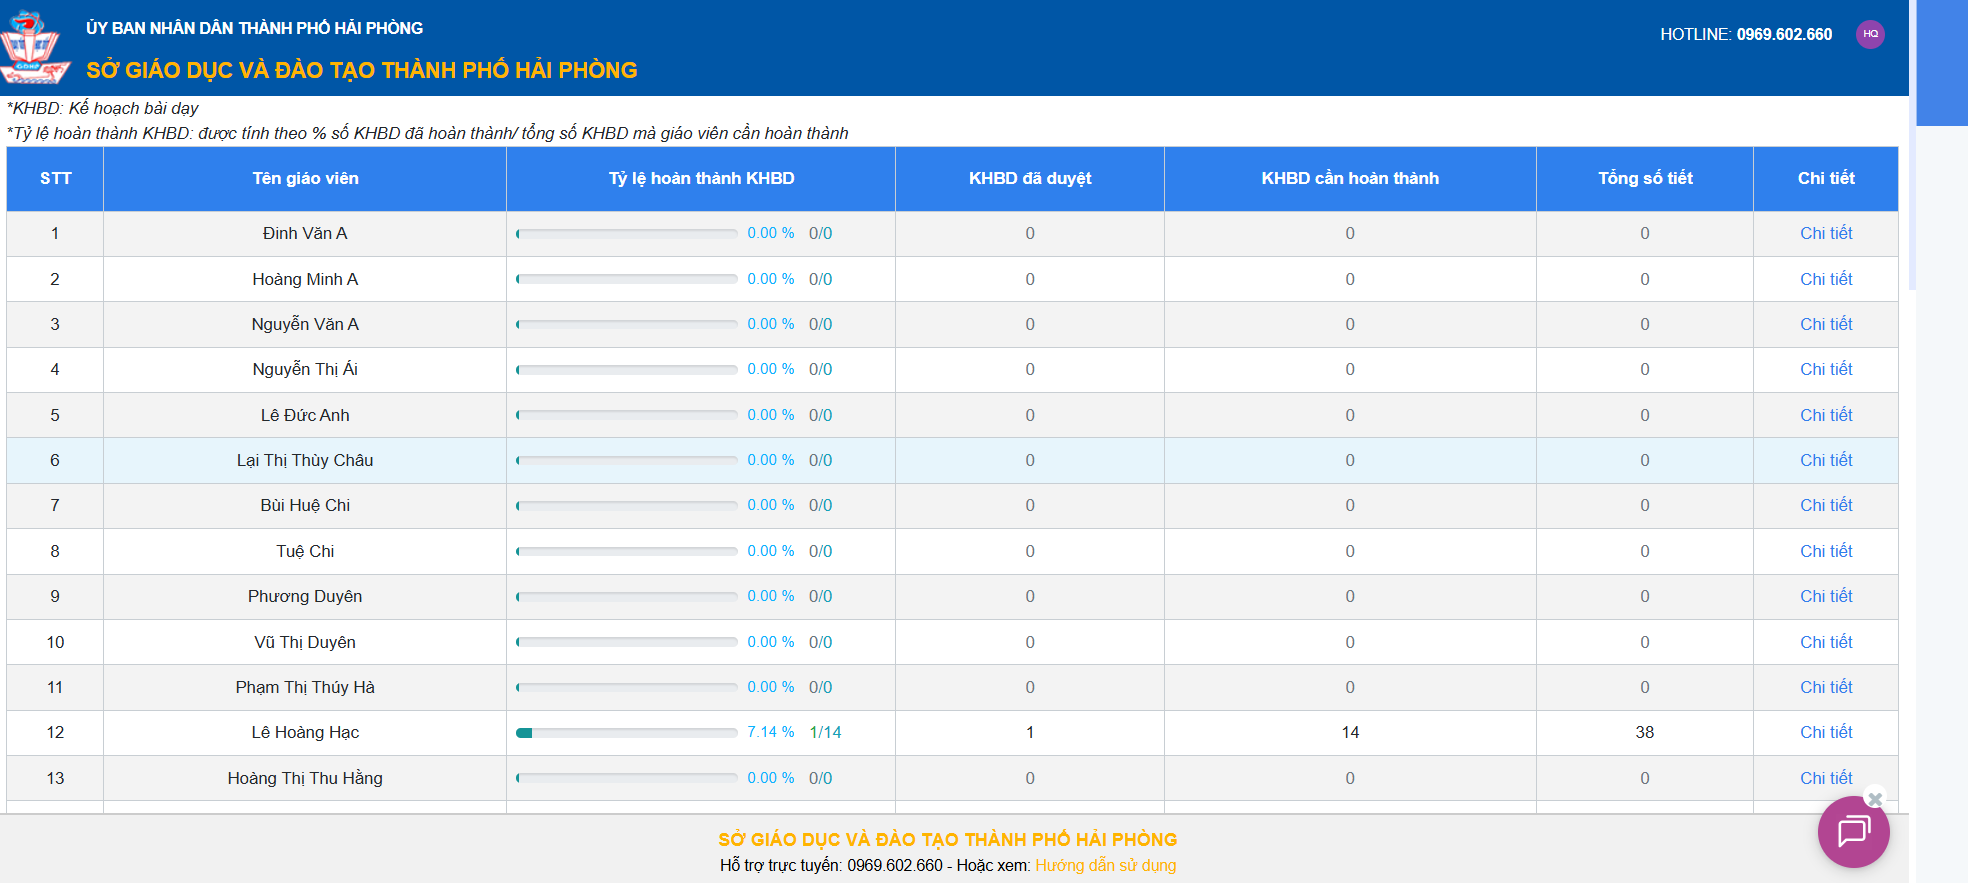Open Chi tiết for Lê Hoàng Hạc

(x=1825, y=732)
